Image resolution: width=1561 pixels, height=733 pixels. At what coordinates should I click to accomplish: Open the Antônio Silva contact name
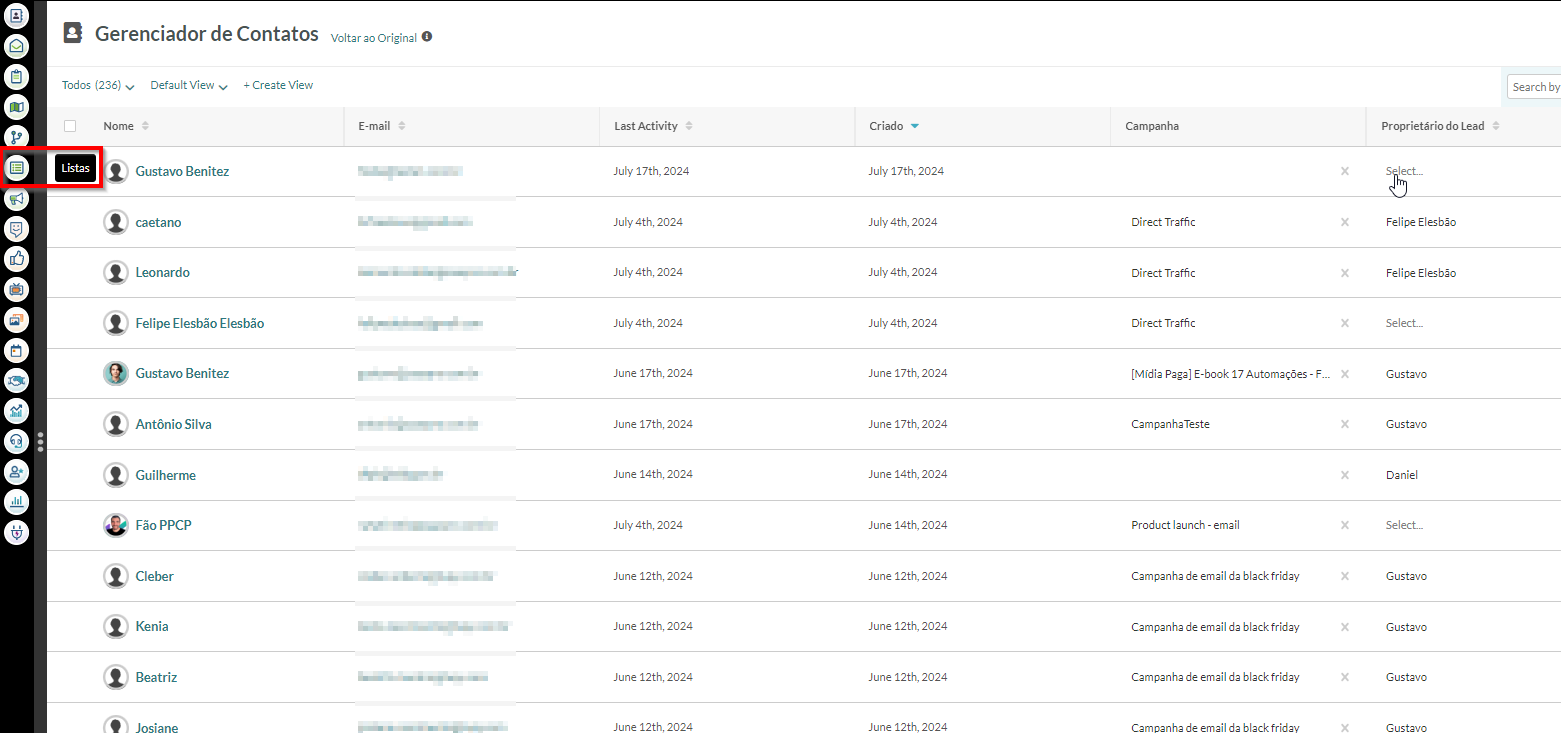[173, 424]
